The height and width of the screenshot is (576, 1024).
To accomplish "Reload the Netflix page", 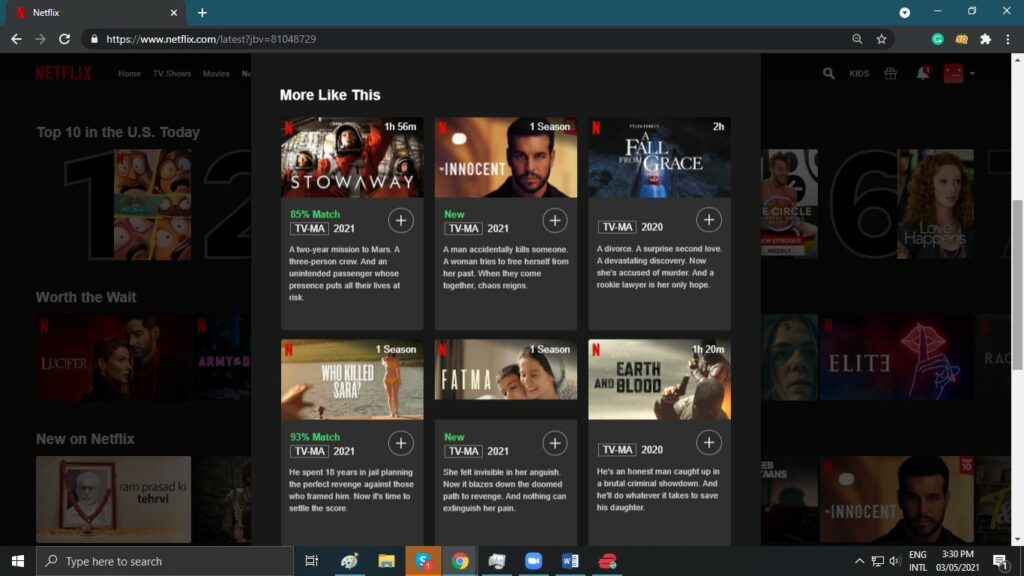I will point(65,39).
